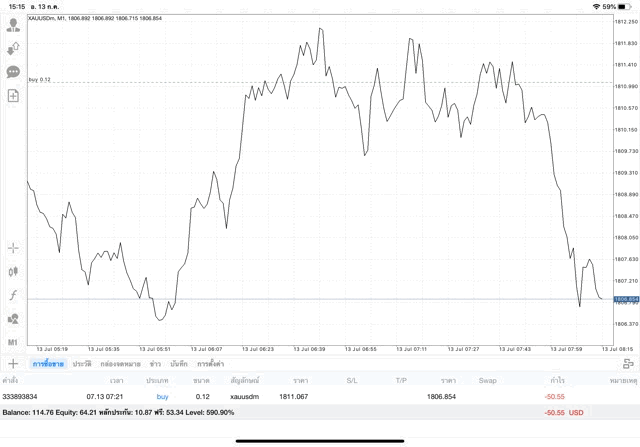Open the การตั้งค่า tab
Screen dimensions: 640x447
[210, 364]
